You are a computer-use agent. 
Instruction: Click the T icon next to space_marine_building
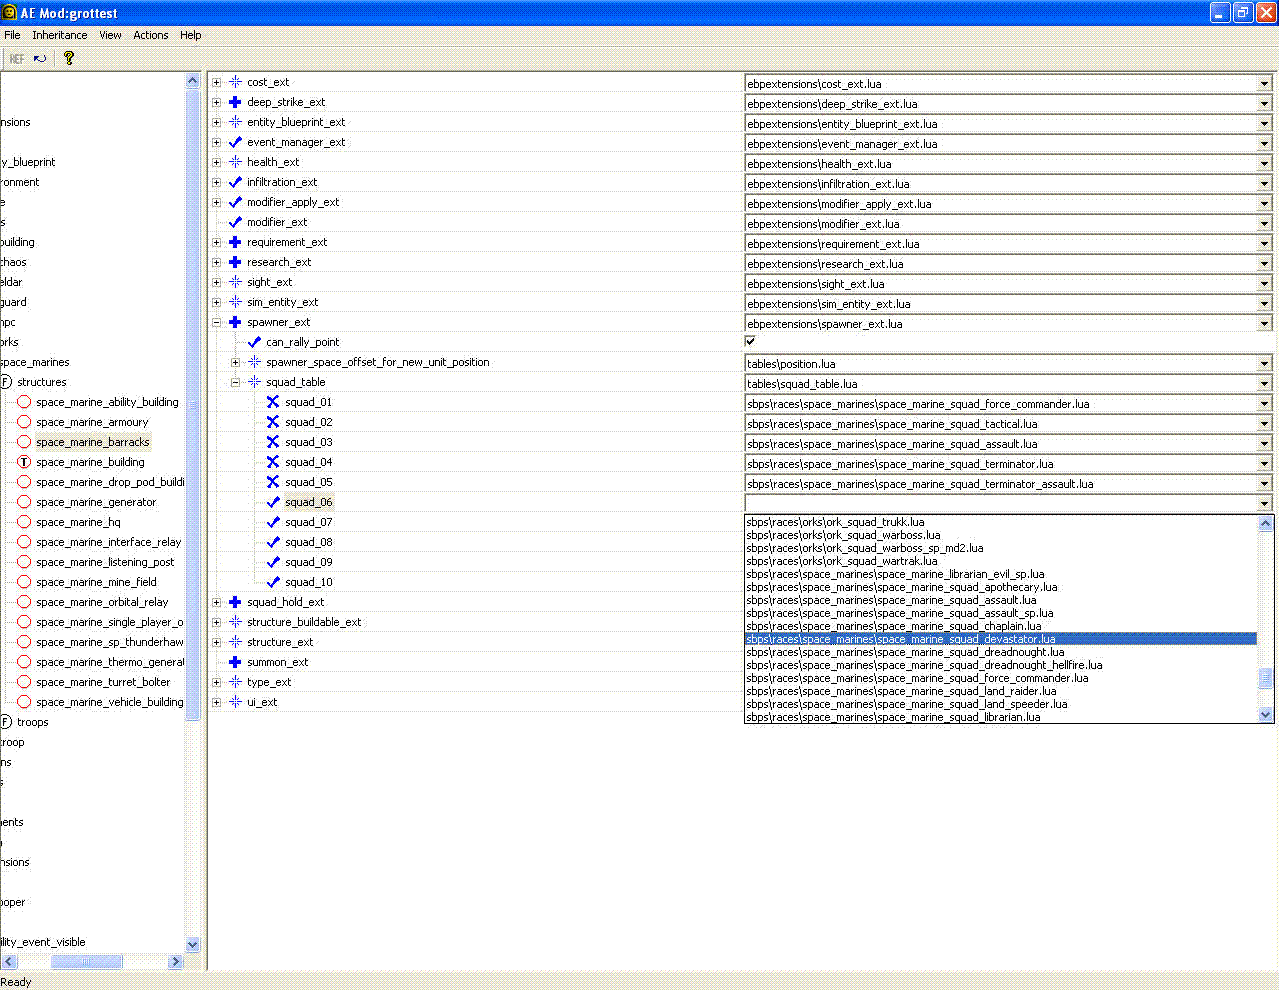pyautogui.click(x=24, y=462)
